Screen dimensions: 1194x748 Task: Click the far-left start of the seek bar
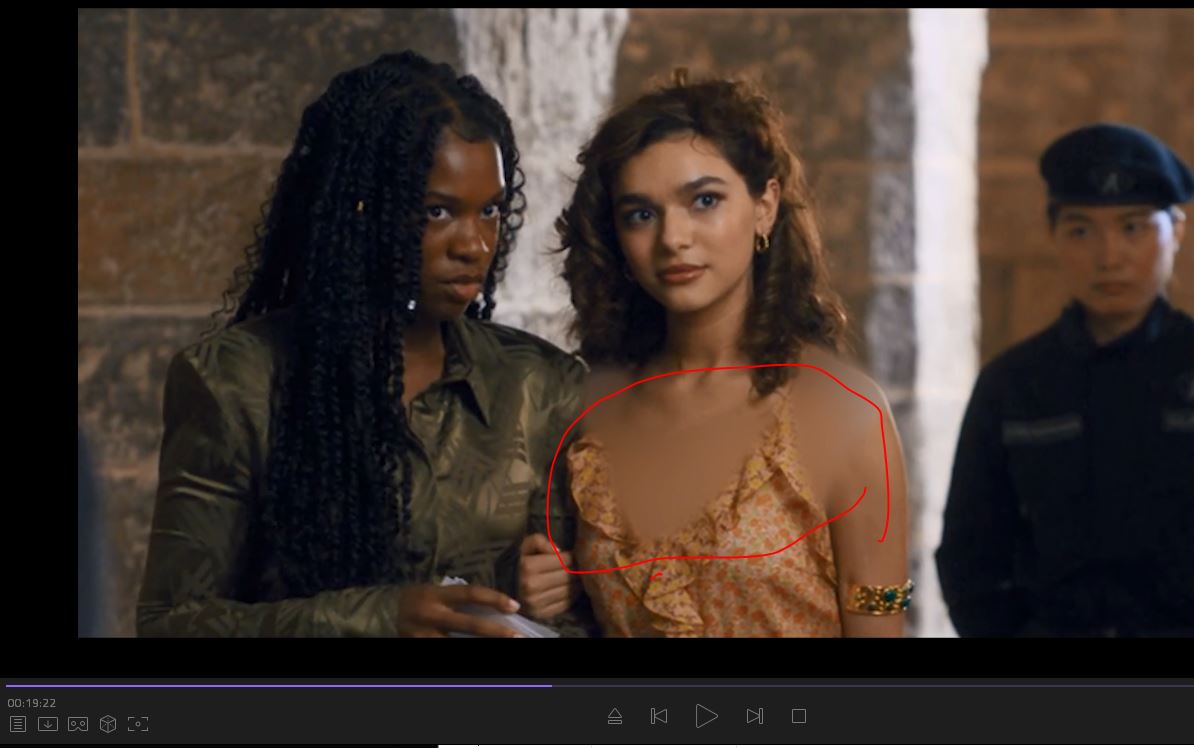8,686
